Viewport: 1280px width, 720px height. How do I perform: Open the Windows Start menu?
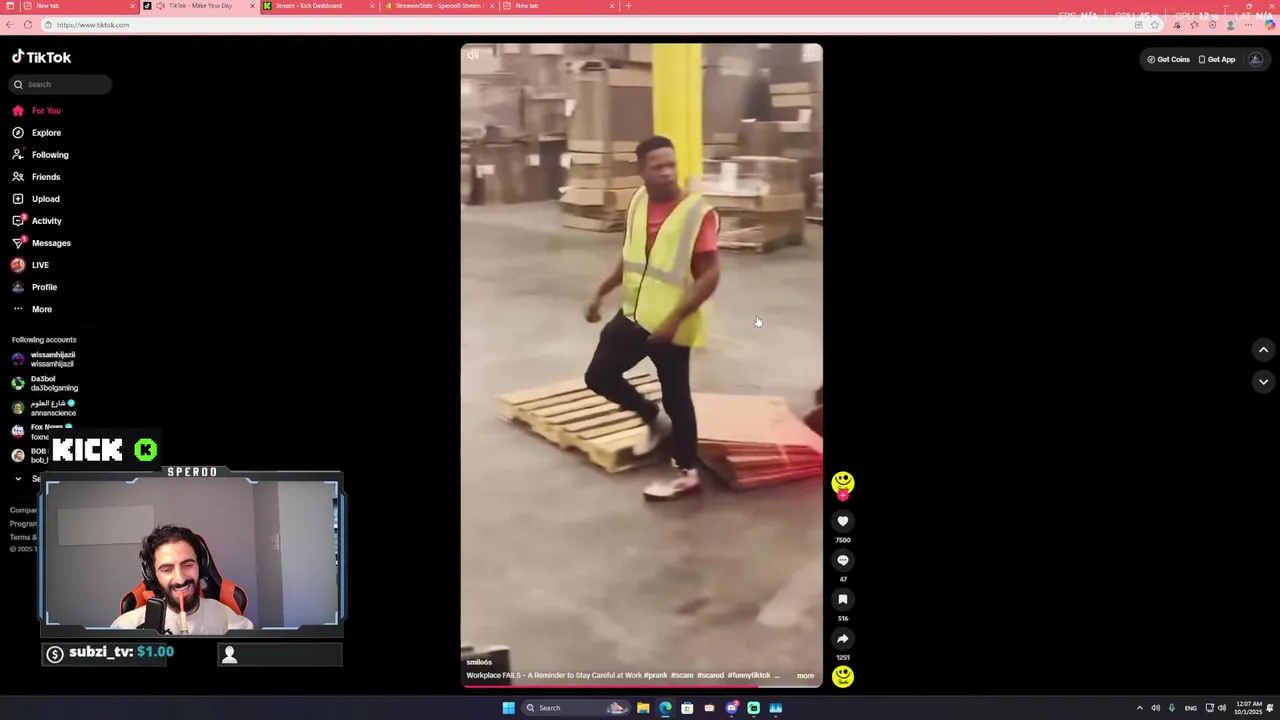click(x=508, y=708)
